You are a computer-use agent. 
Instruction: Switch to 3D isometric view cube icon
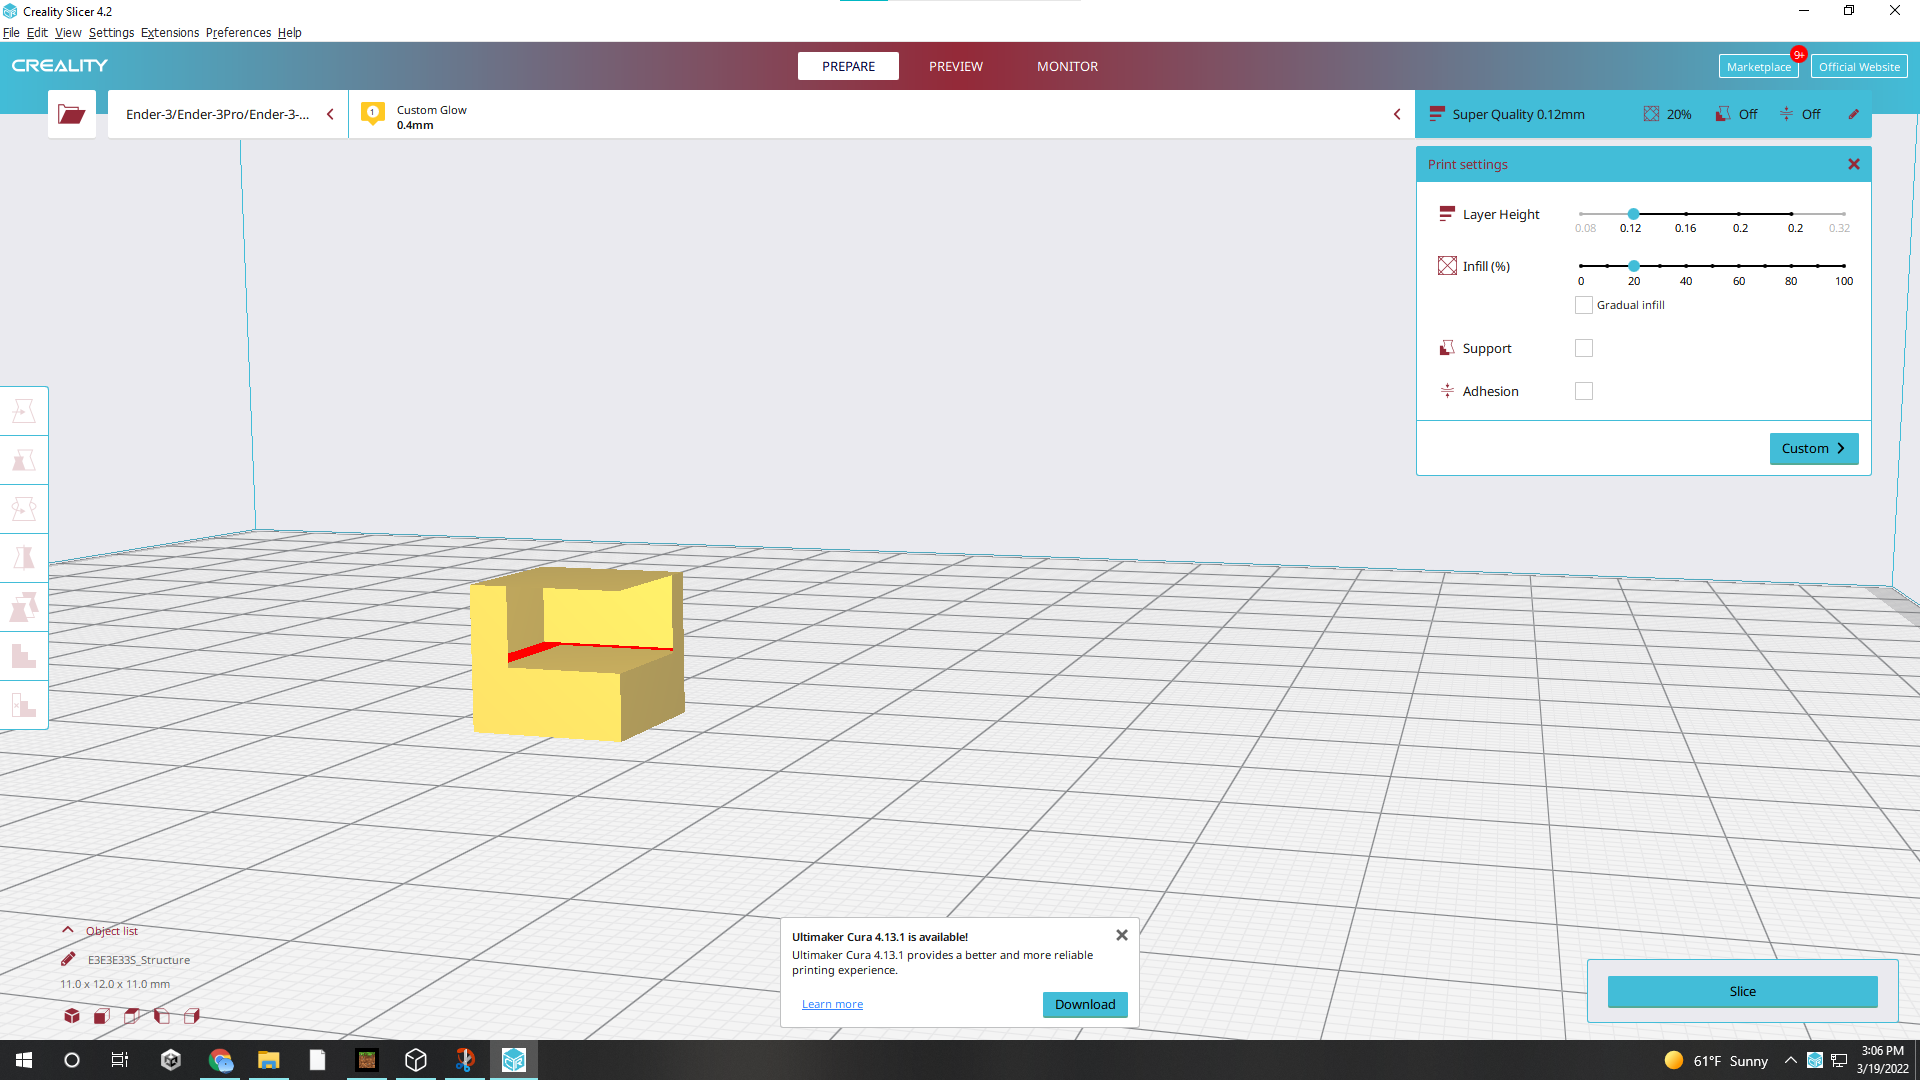[x=72, y=1016]
